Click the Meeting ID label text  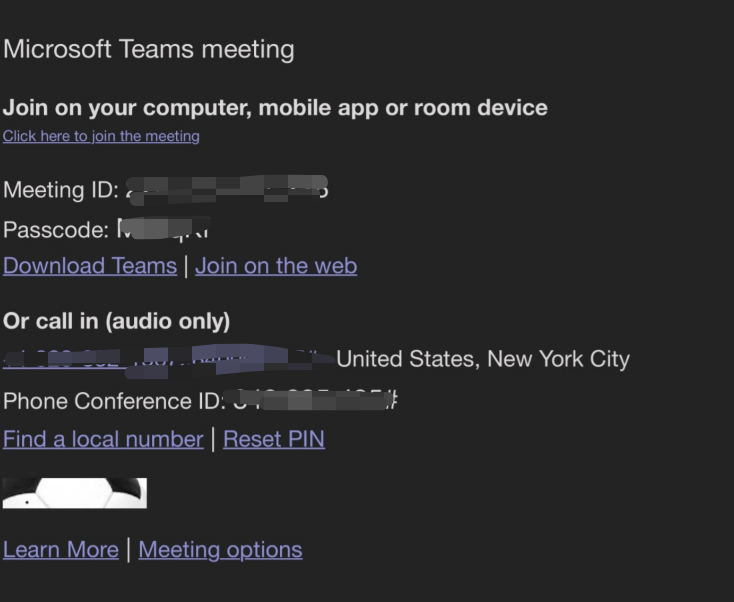61,190
